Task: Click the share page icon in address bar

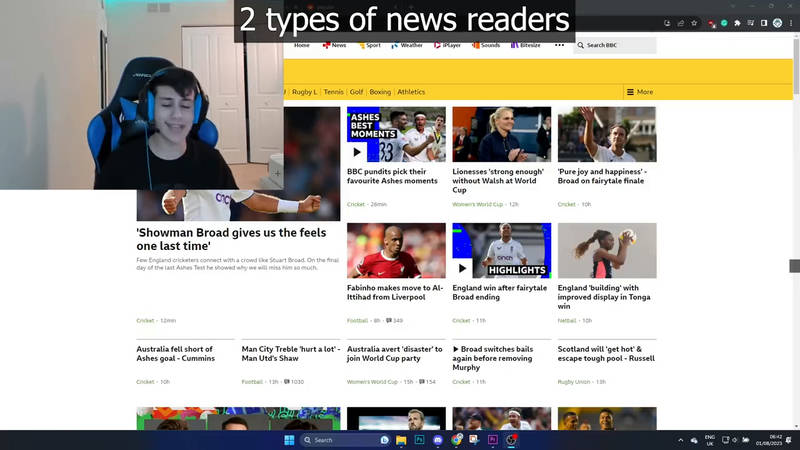Action: [681, 23]
